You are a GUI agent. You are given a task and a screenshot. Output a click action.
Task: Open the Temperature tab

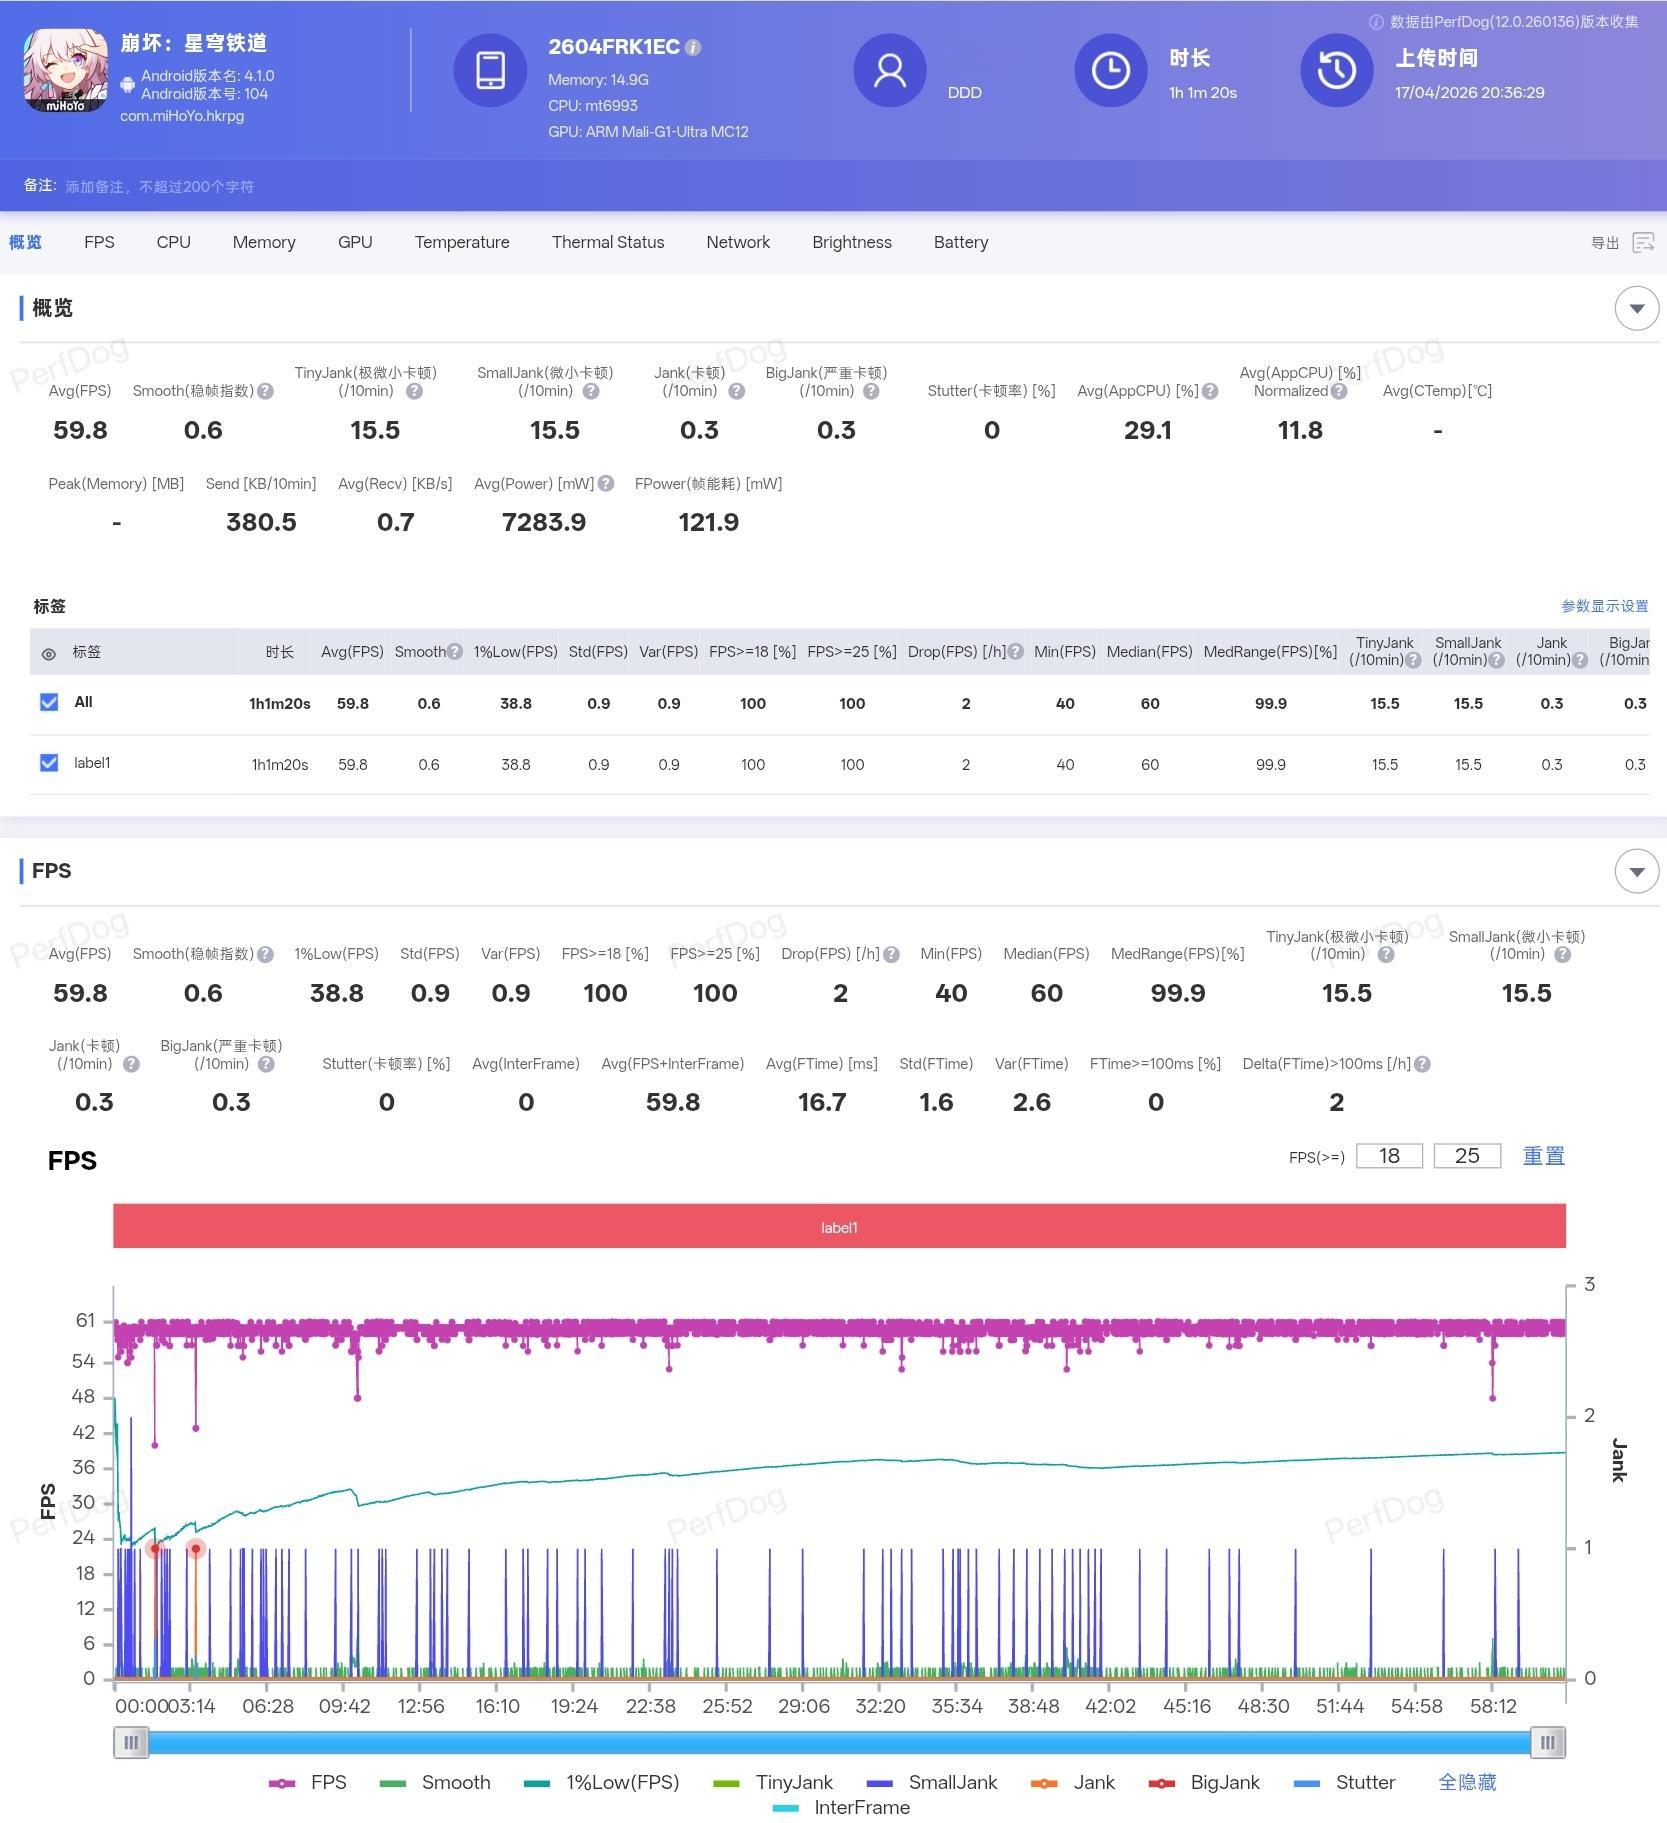(461, 242)
